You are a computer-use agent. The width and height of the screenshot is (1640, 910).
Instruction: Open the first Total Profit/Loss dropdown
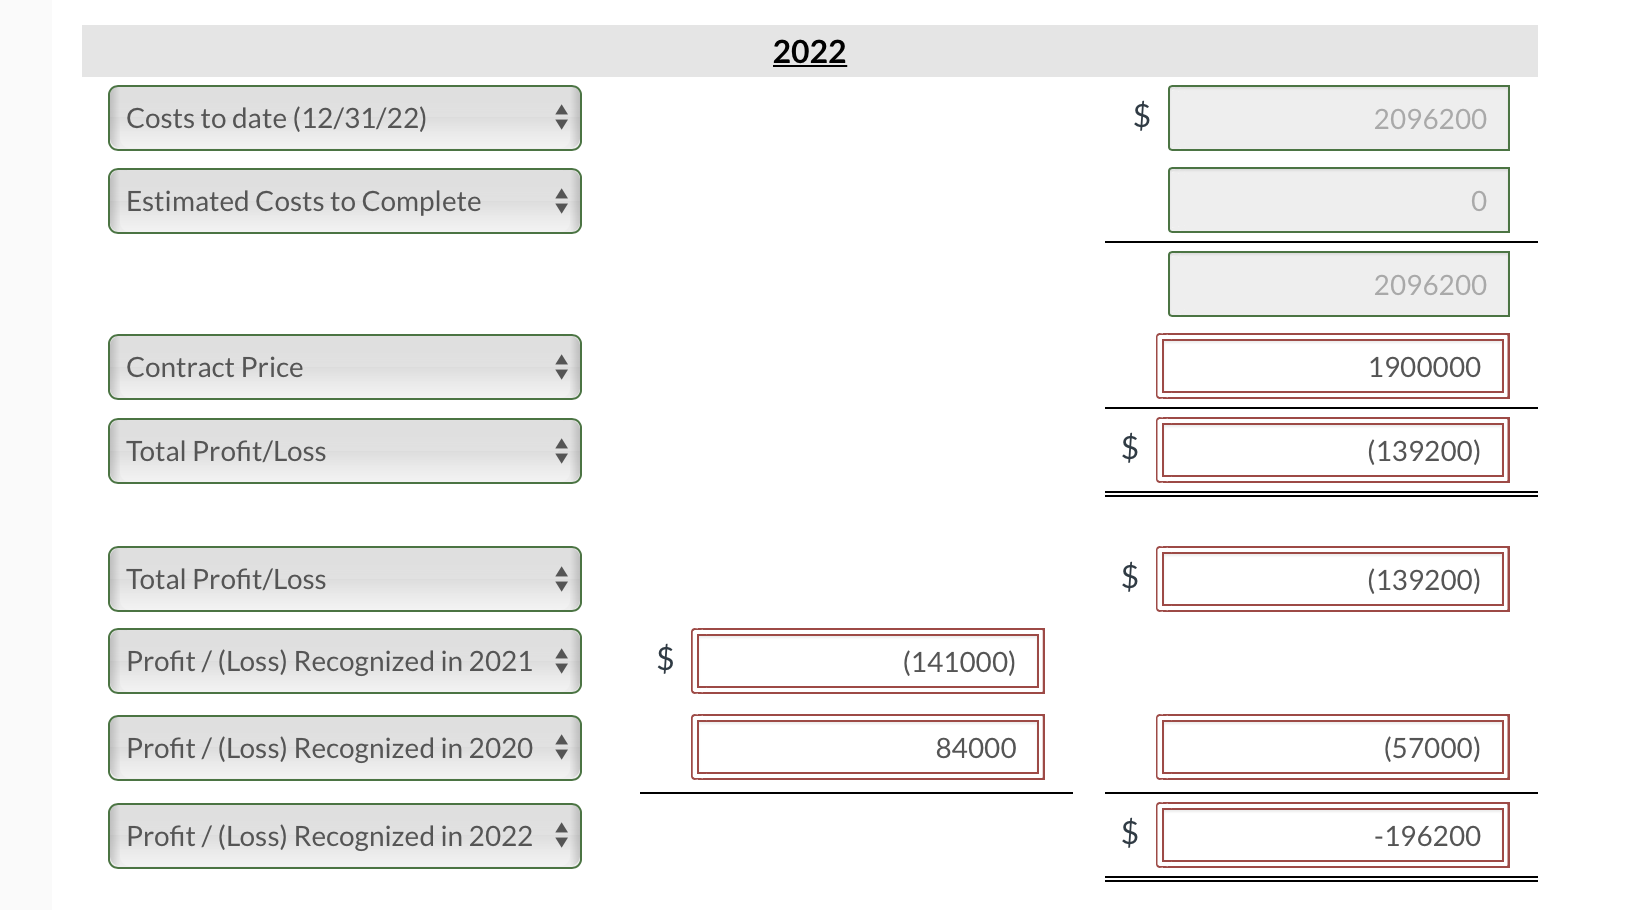click(345, 451)
